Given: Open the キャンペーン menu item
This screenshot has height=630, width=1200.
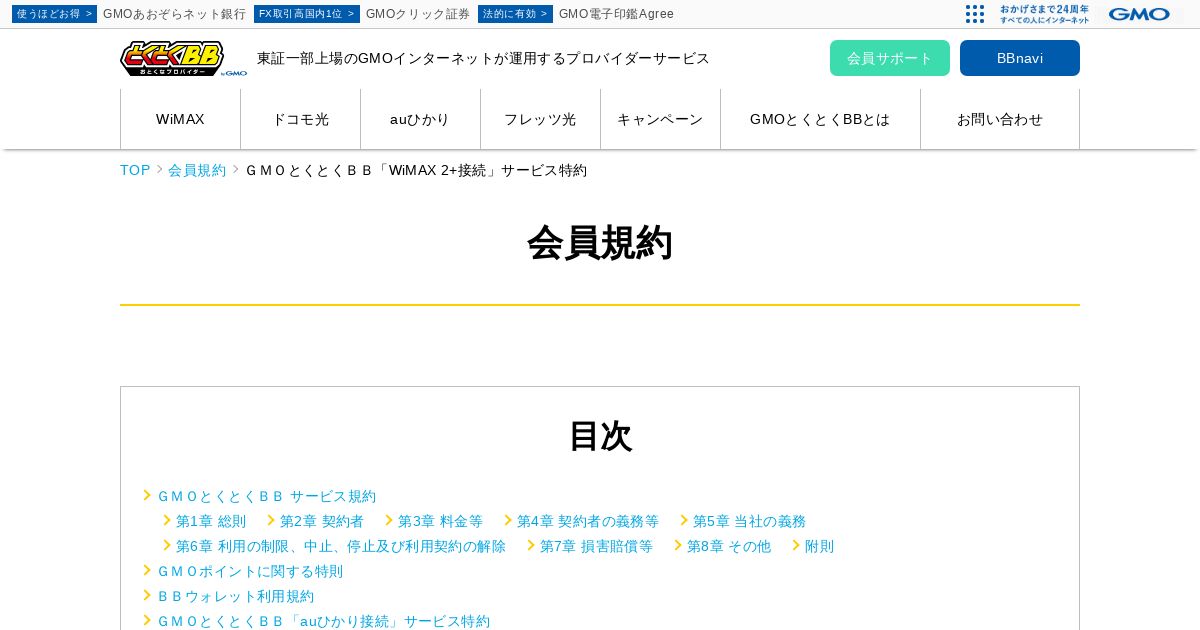Looking at the screenshot, I should [x=660, y=119].
